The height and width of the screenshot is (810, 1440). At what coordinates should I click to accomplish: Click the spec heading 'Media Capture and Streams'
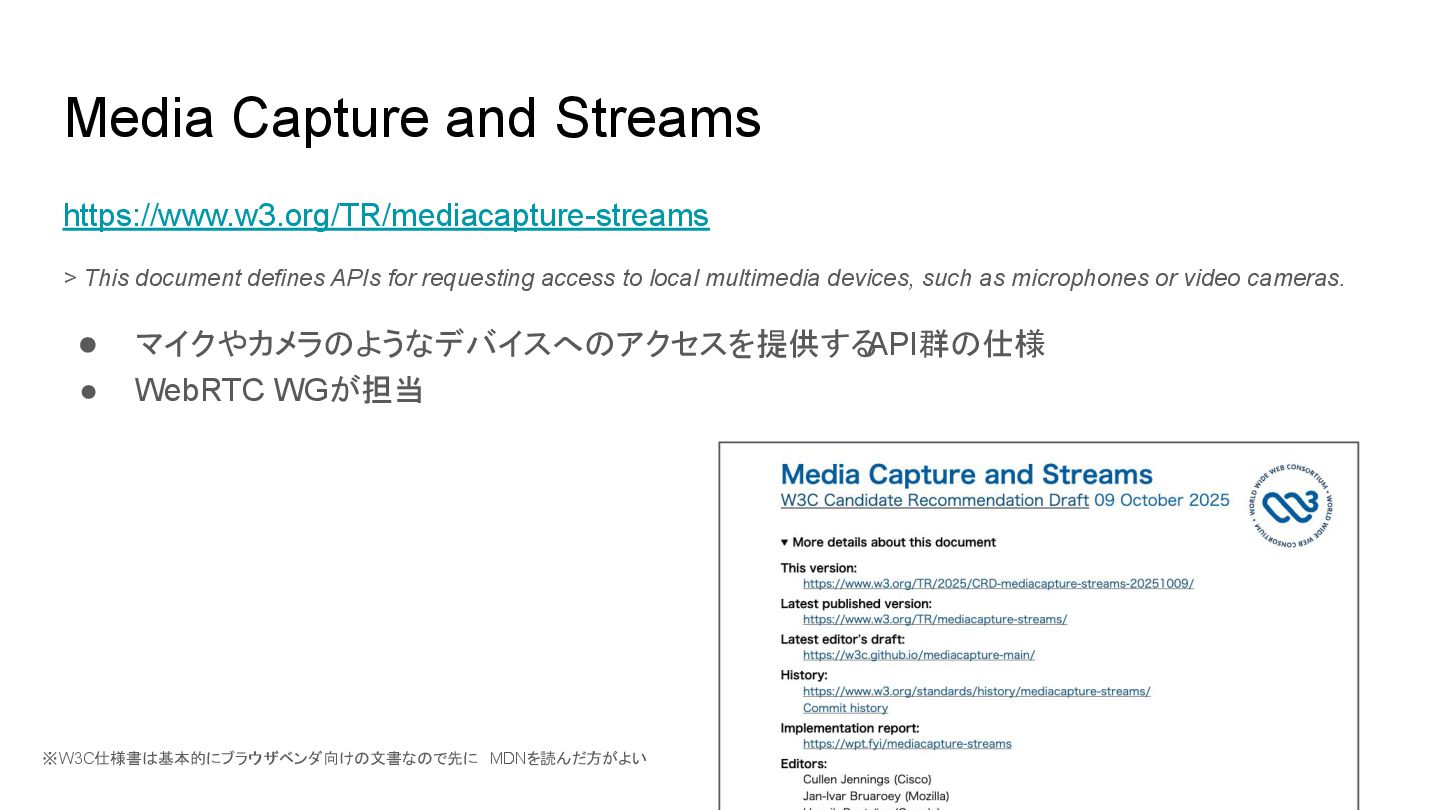(966, 474)
